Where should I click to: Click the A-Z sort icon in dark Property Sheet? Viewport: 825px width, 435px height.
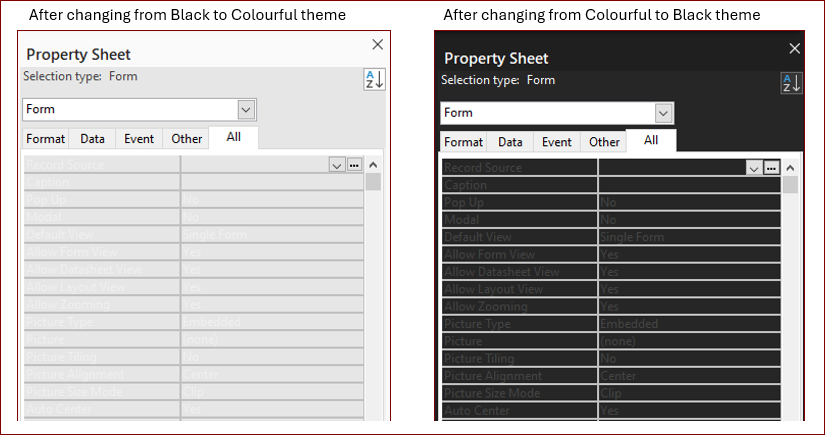tap(792, 83)
